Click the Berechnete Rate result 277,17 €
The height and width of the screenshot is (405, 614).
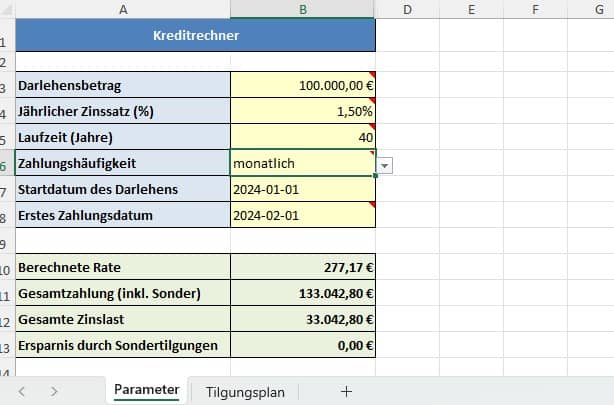302,268
